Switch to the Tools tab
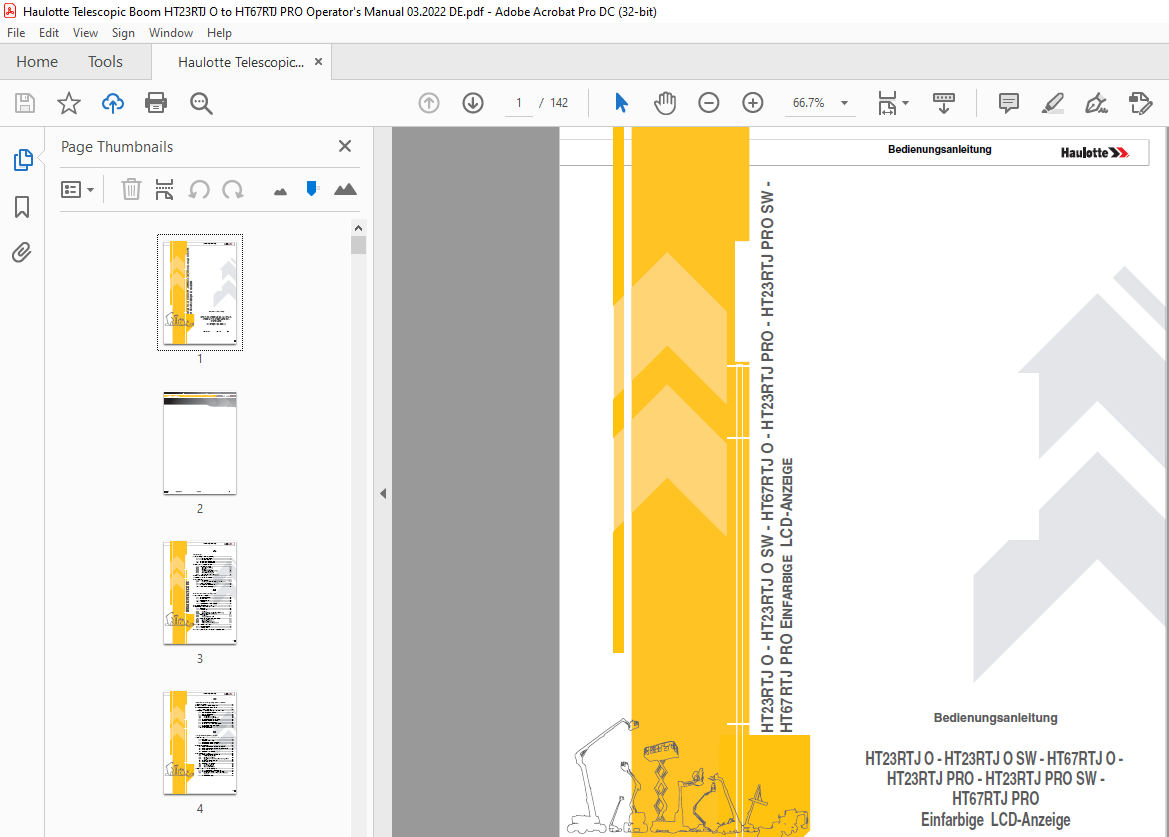This screenshot has height=837, width=1169. tap(105, 62)
